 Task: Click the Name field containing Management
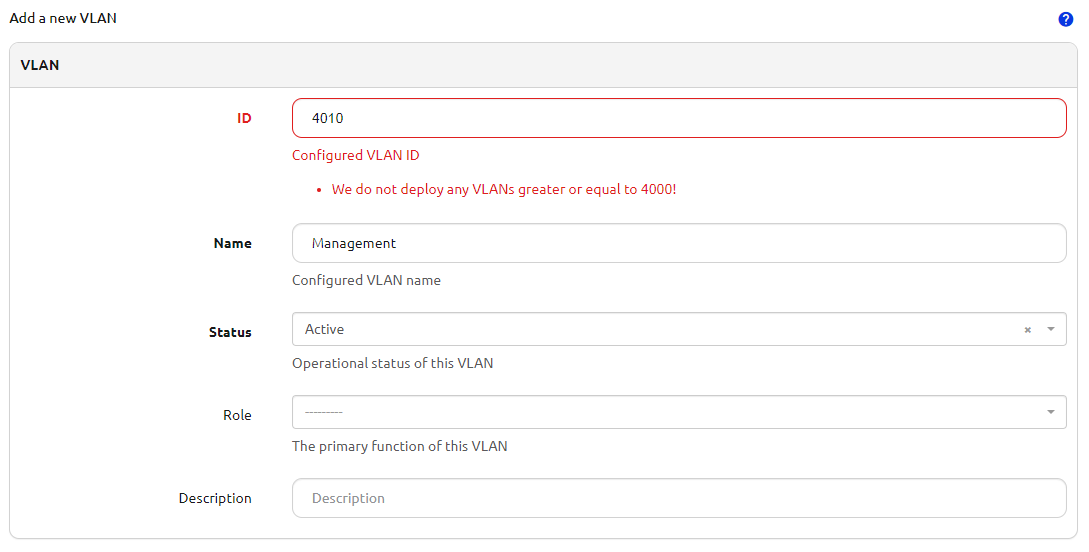(678, 243)
